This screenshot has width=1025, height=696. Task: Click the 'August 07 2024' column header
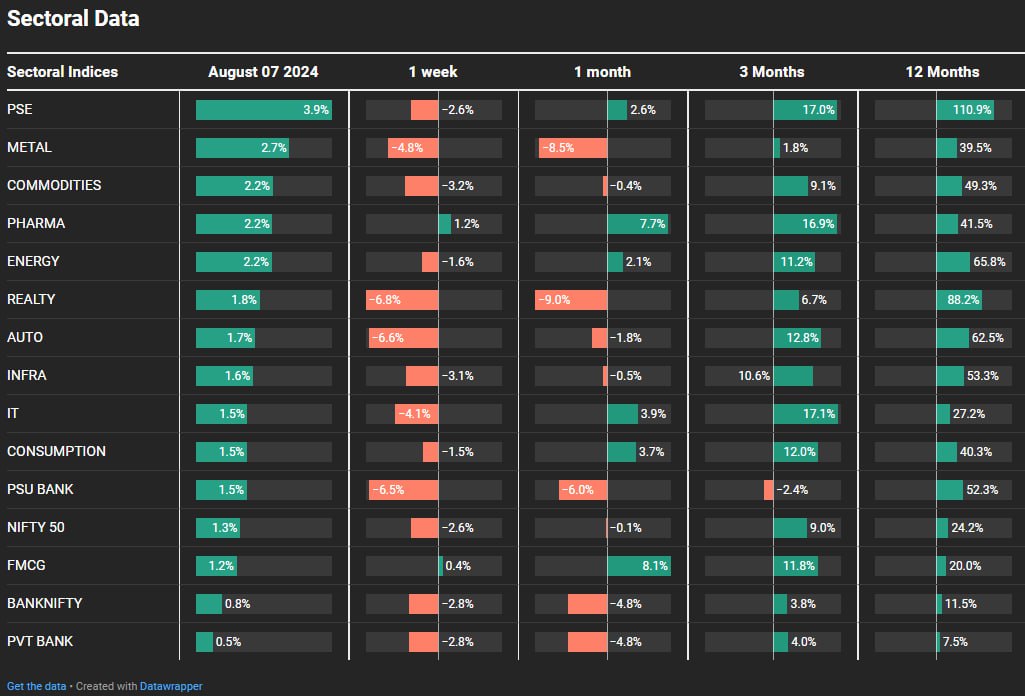coord(263,72)
